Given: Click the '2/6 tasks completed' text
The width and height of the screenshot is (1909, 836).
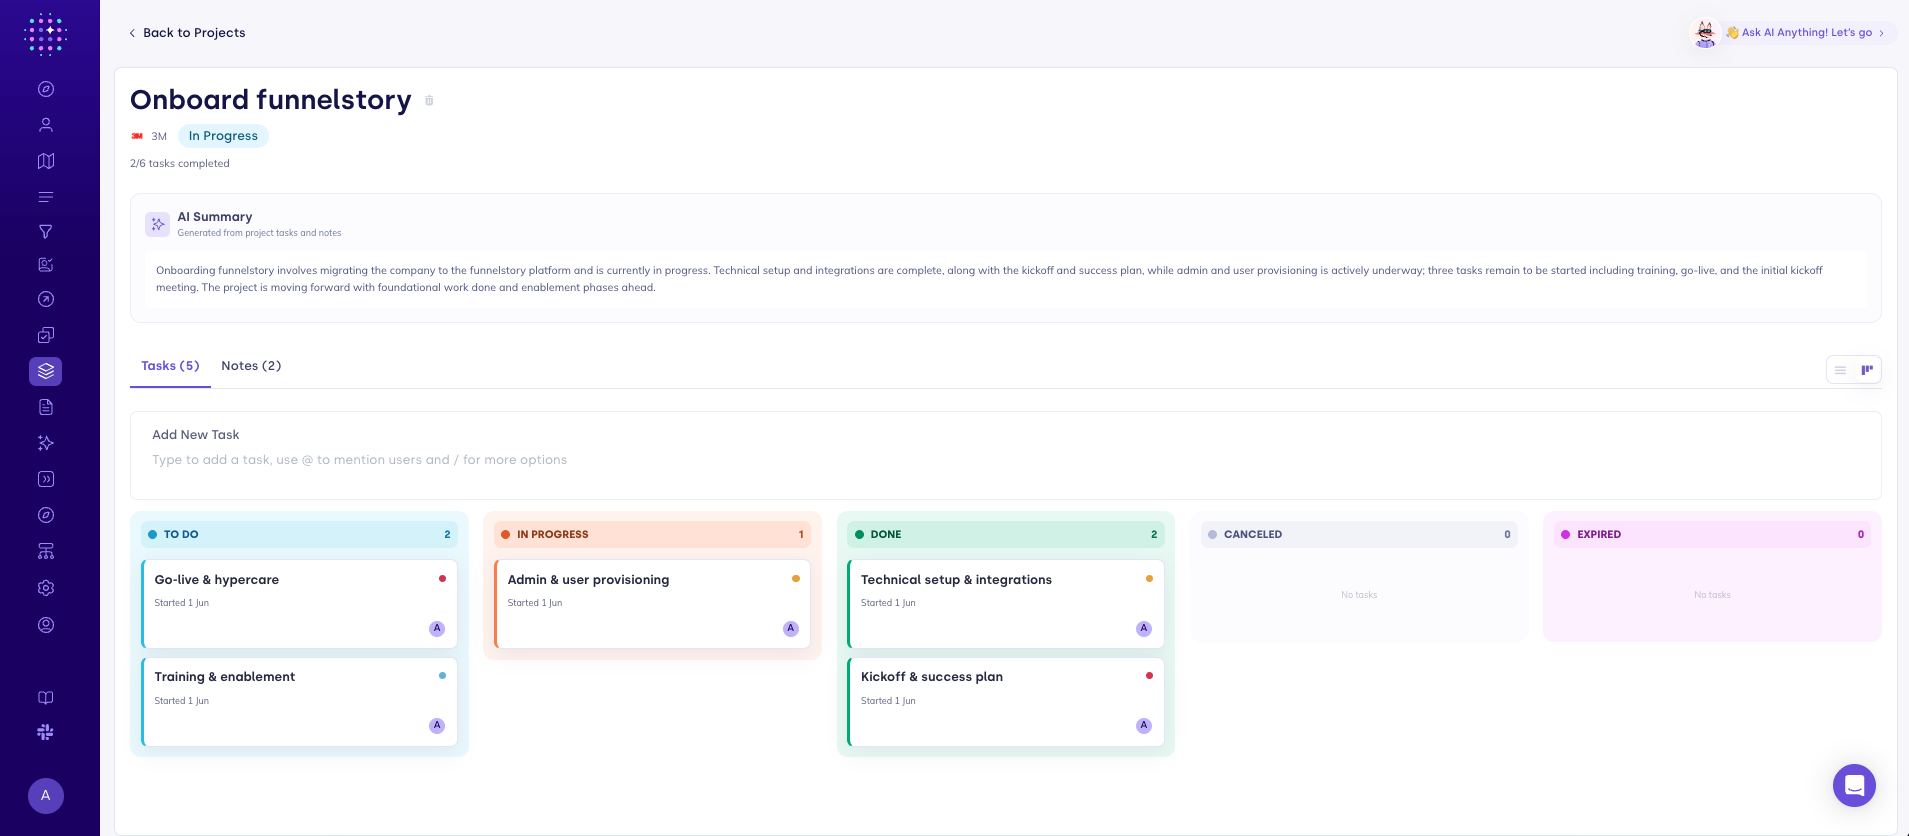Looking at the screenshot, I should [180, 164].
